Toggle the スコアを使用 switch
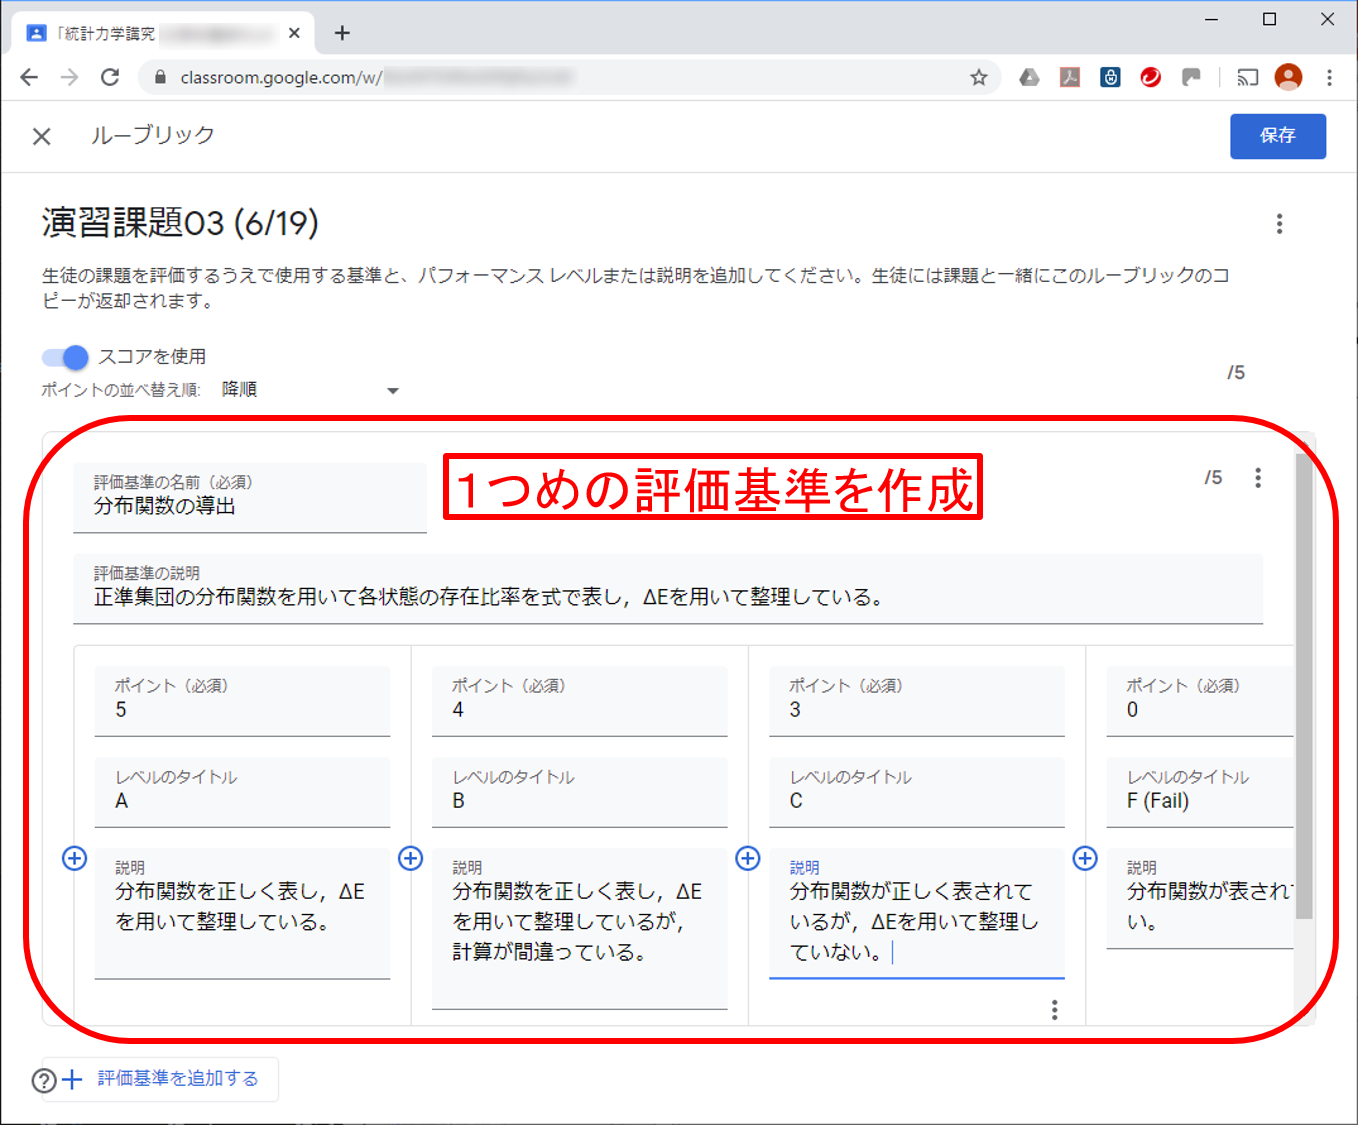 click(x=65, y=357)
